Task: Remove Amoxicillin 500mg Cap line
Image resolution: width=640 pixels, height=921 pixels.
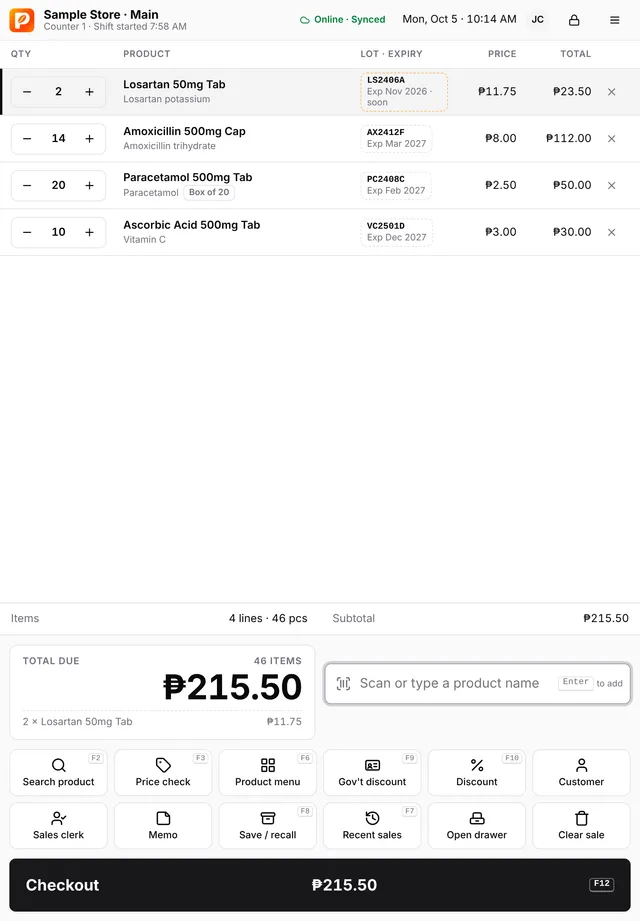Action: pyautogui.click(x=611, y=139)
